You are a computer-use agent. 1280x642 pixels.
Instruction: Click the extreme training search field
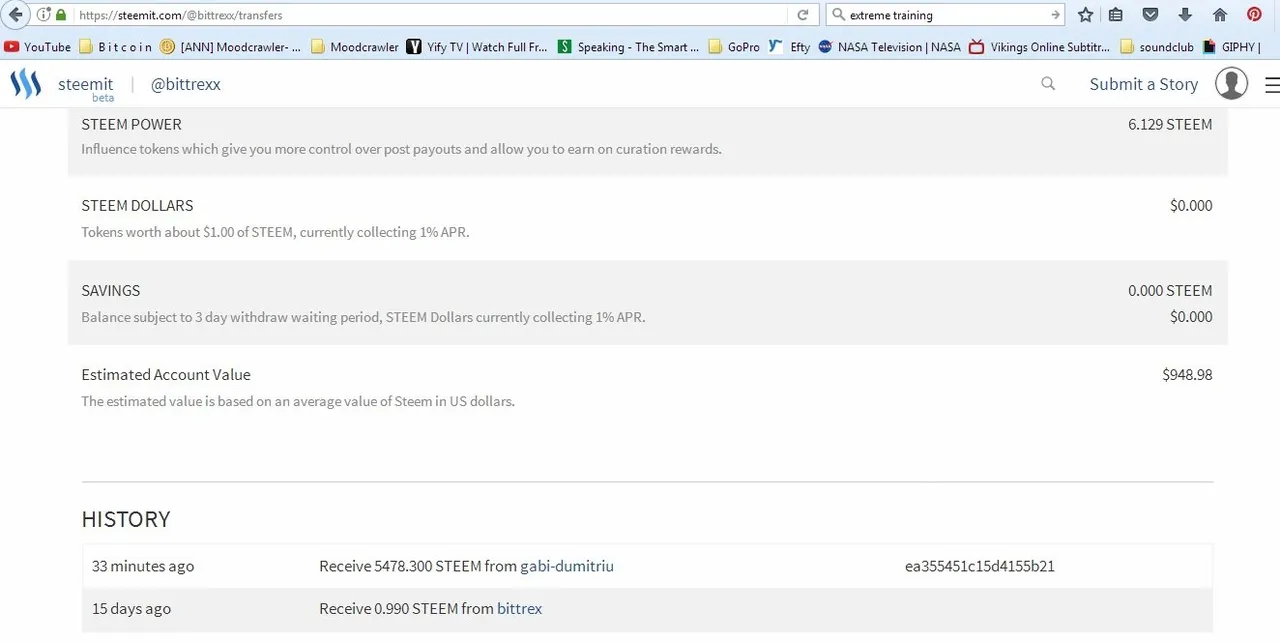pyautogui.click(x=945, y=15)
